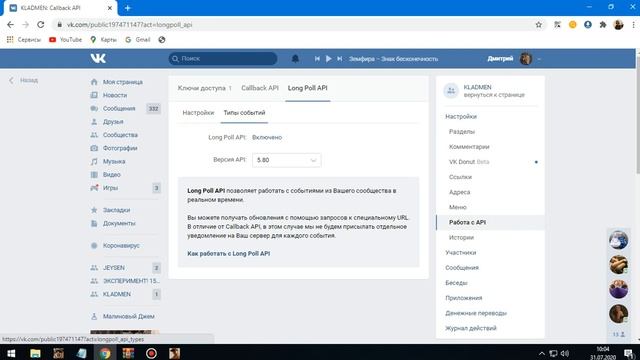Screen dimensions: 640x360
Task: Click the VK logo icon
Action: [x=98, y=58]
